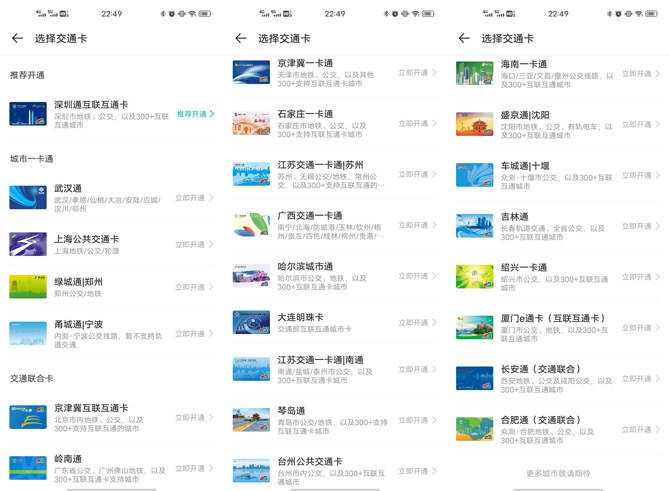Select the 武汉通 card title text

[x=68, y=188]
